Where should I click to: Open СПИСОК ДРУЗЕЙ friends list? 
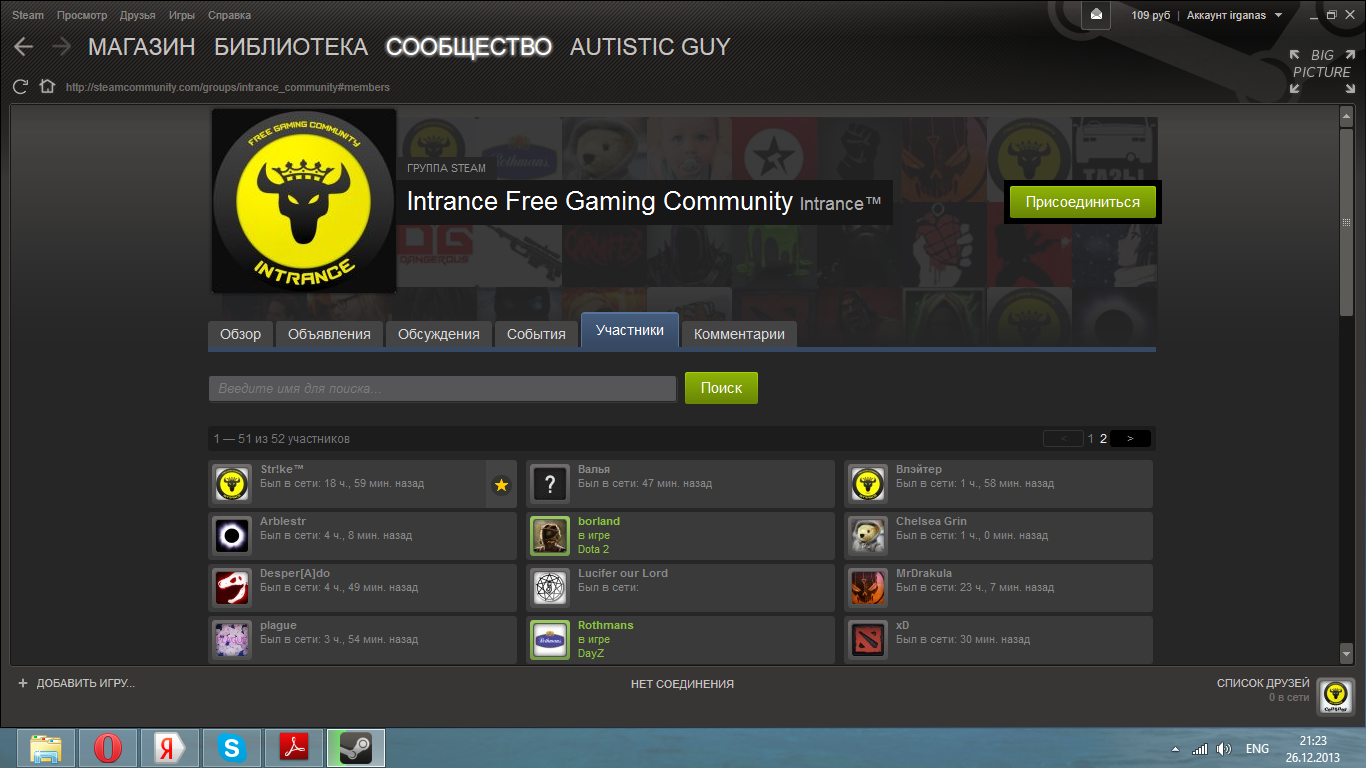tap(1263, 683)
